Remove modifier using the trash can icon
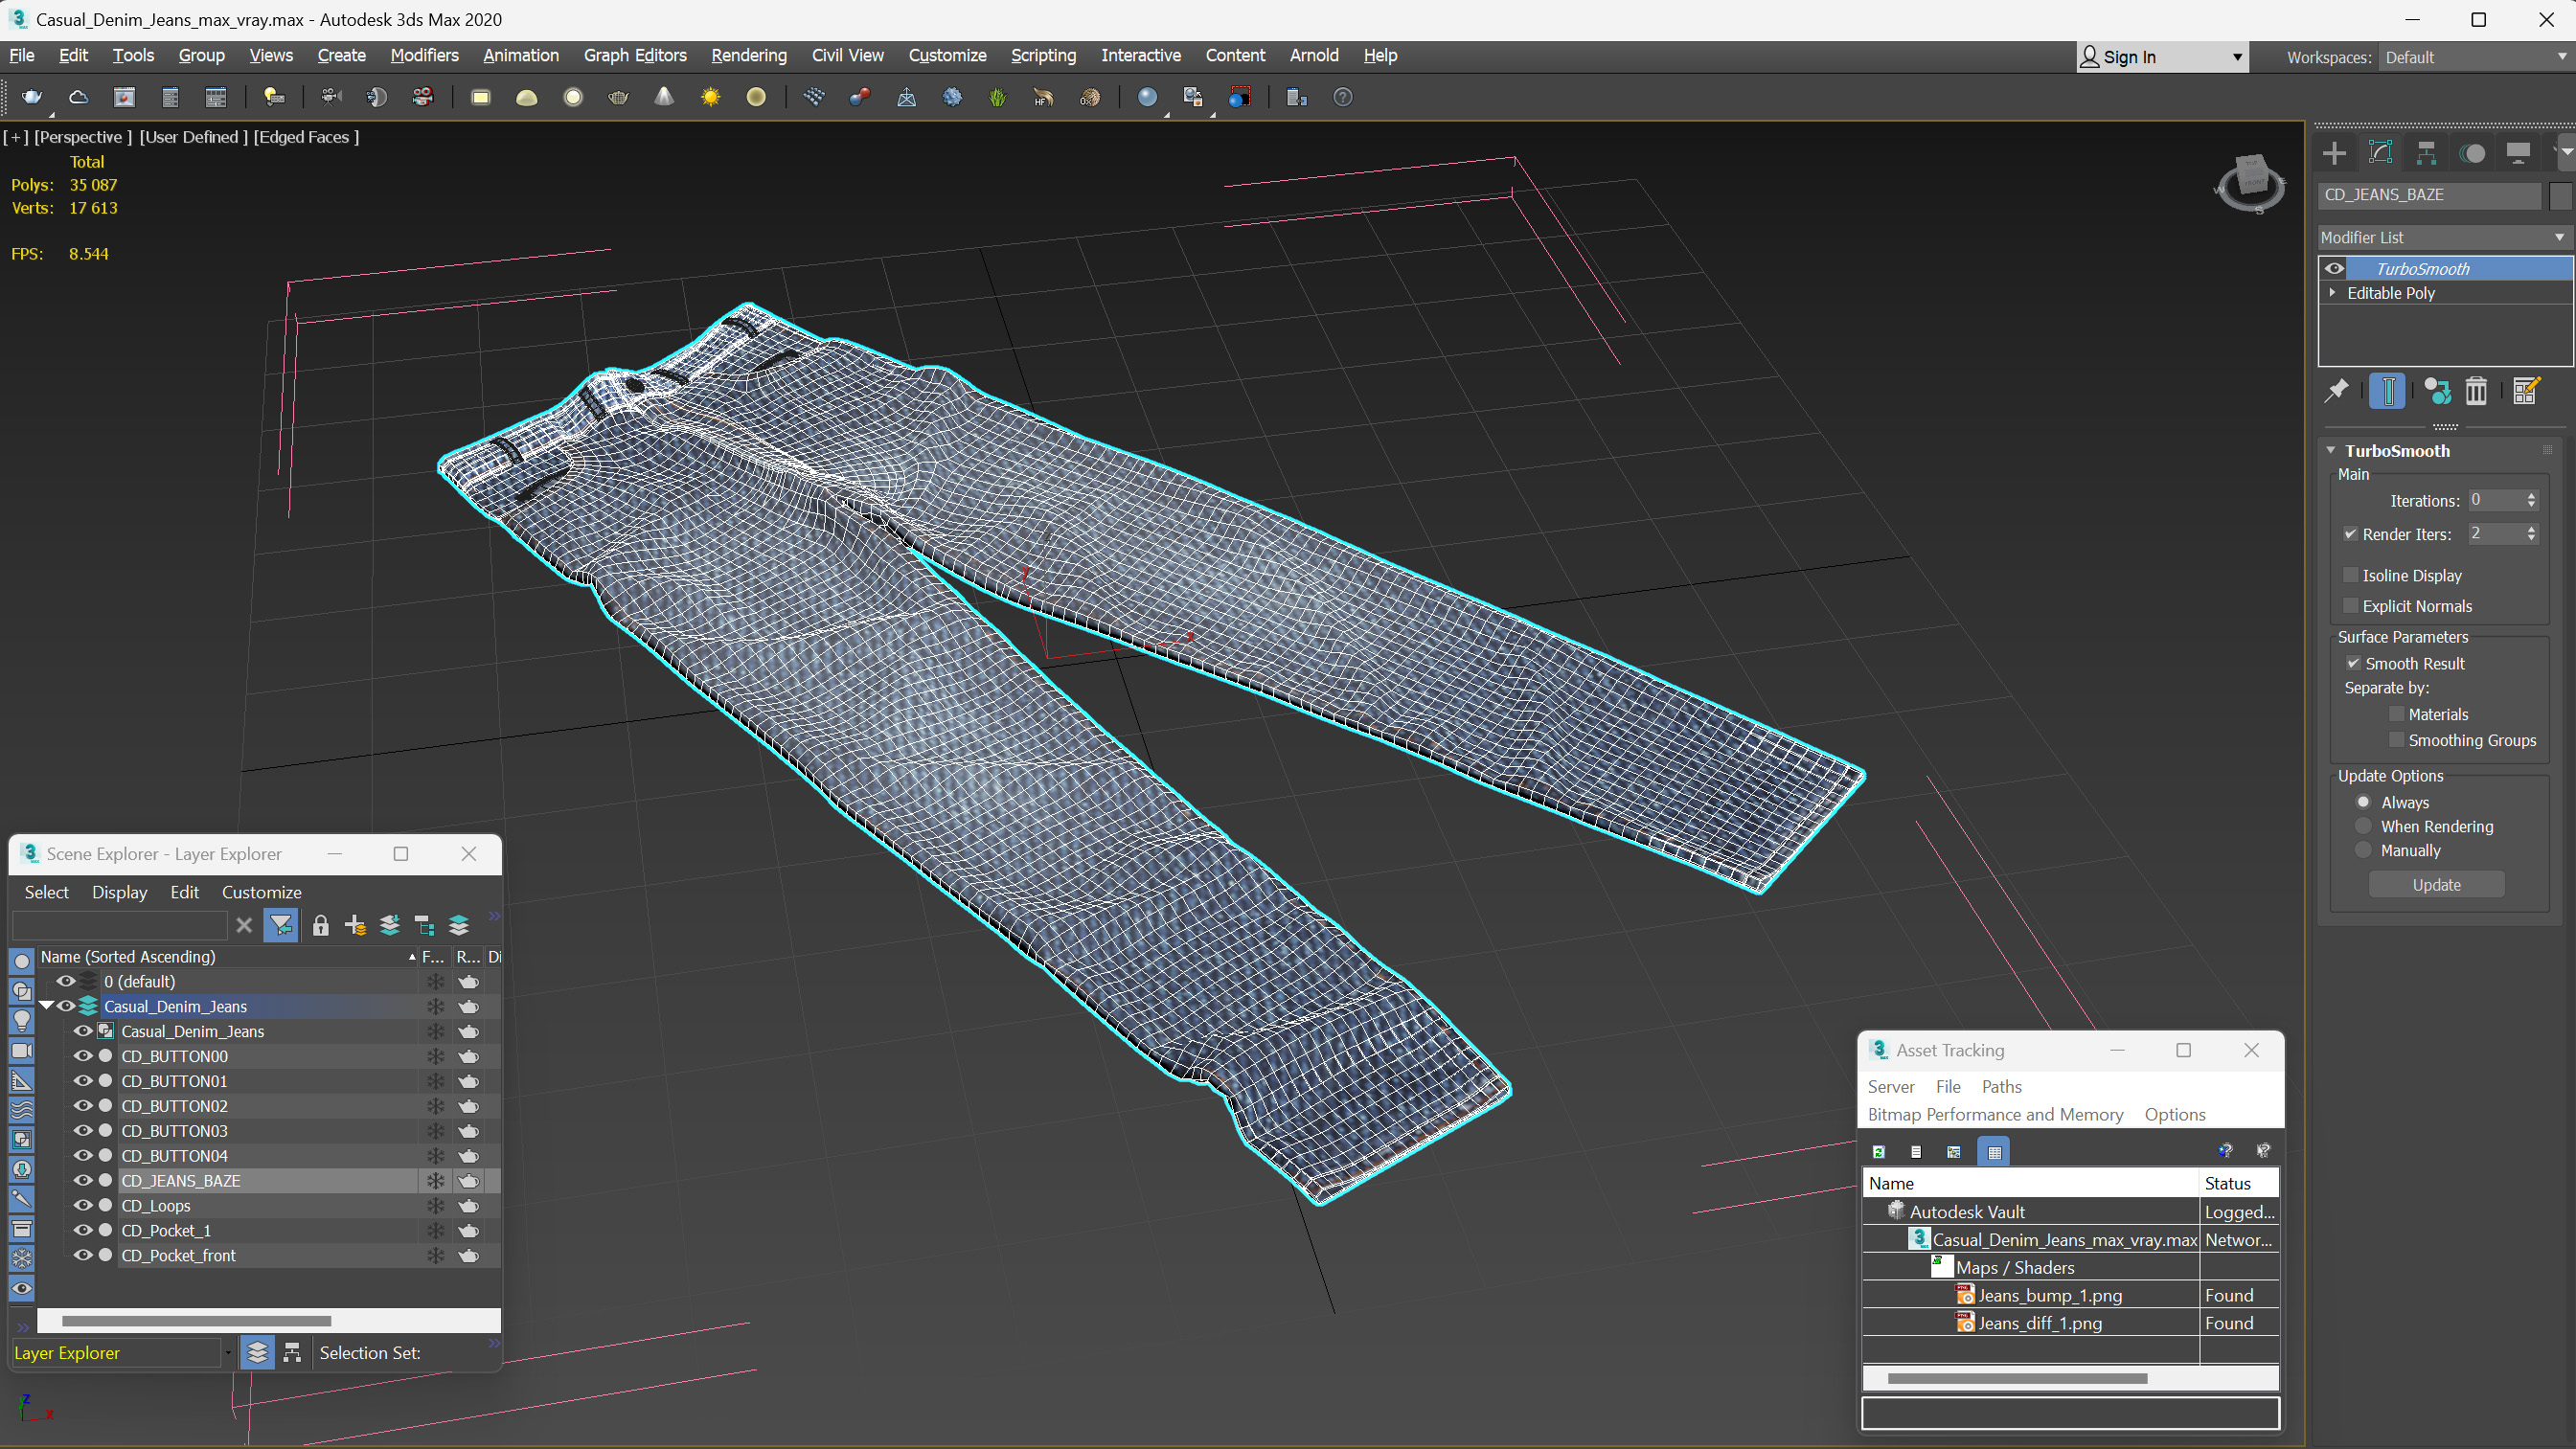The image size is (2576, 1449). pyautogui.click(x=2476, y=391)
